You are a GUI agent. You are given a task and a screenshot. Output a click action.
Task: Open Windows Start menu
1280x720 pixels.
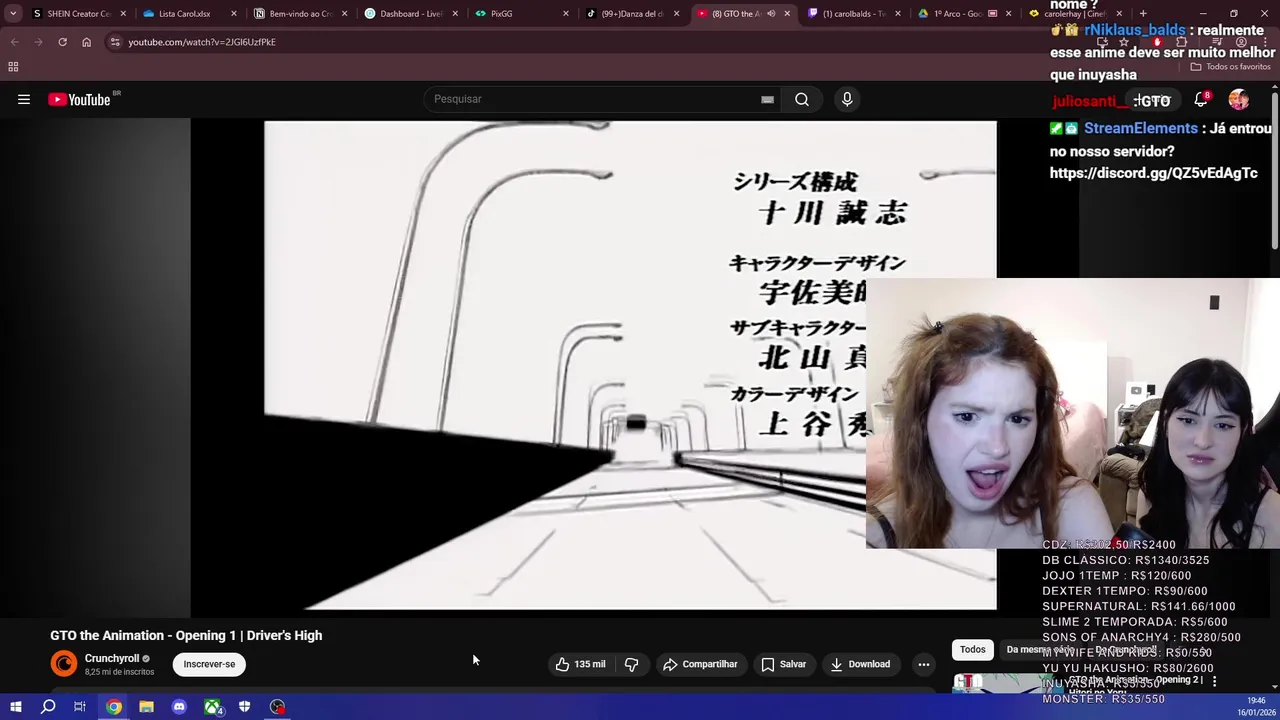(x=15, y=707)
